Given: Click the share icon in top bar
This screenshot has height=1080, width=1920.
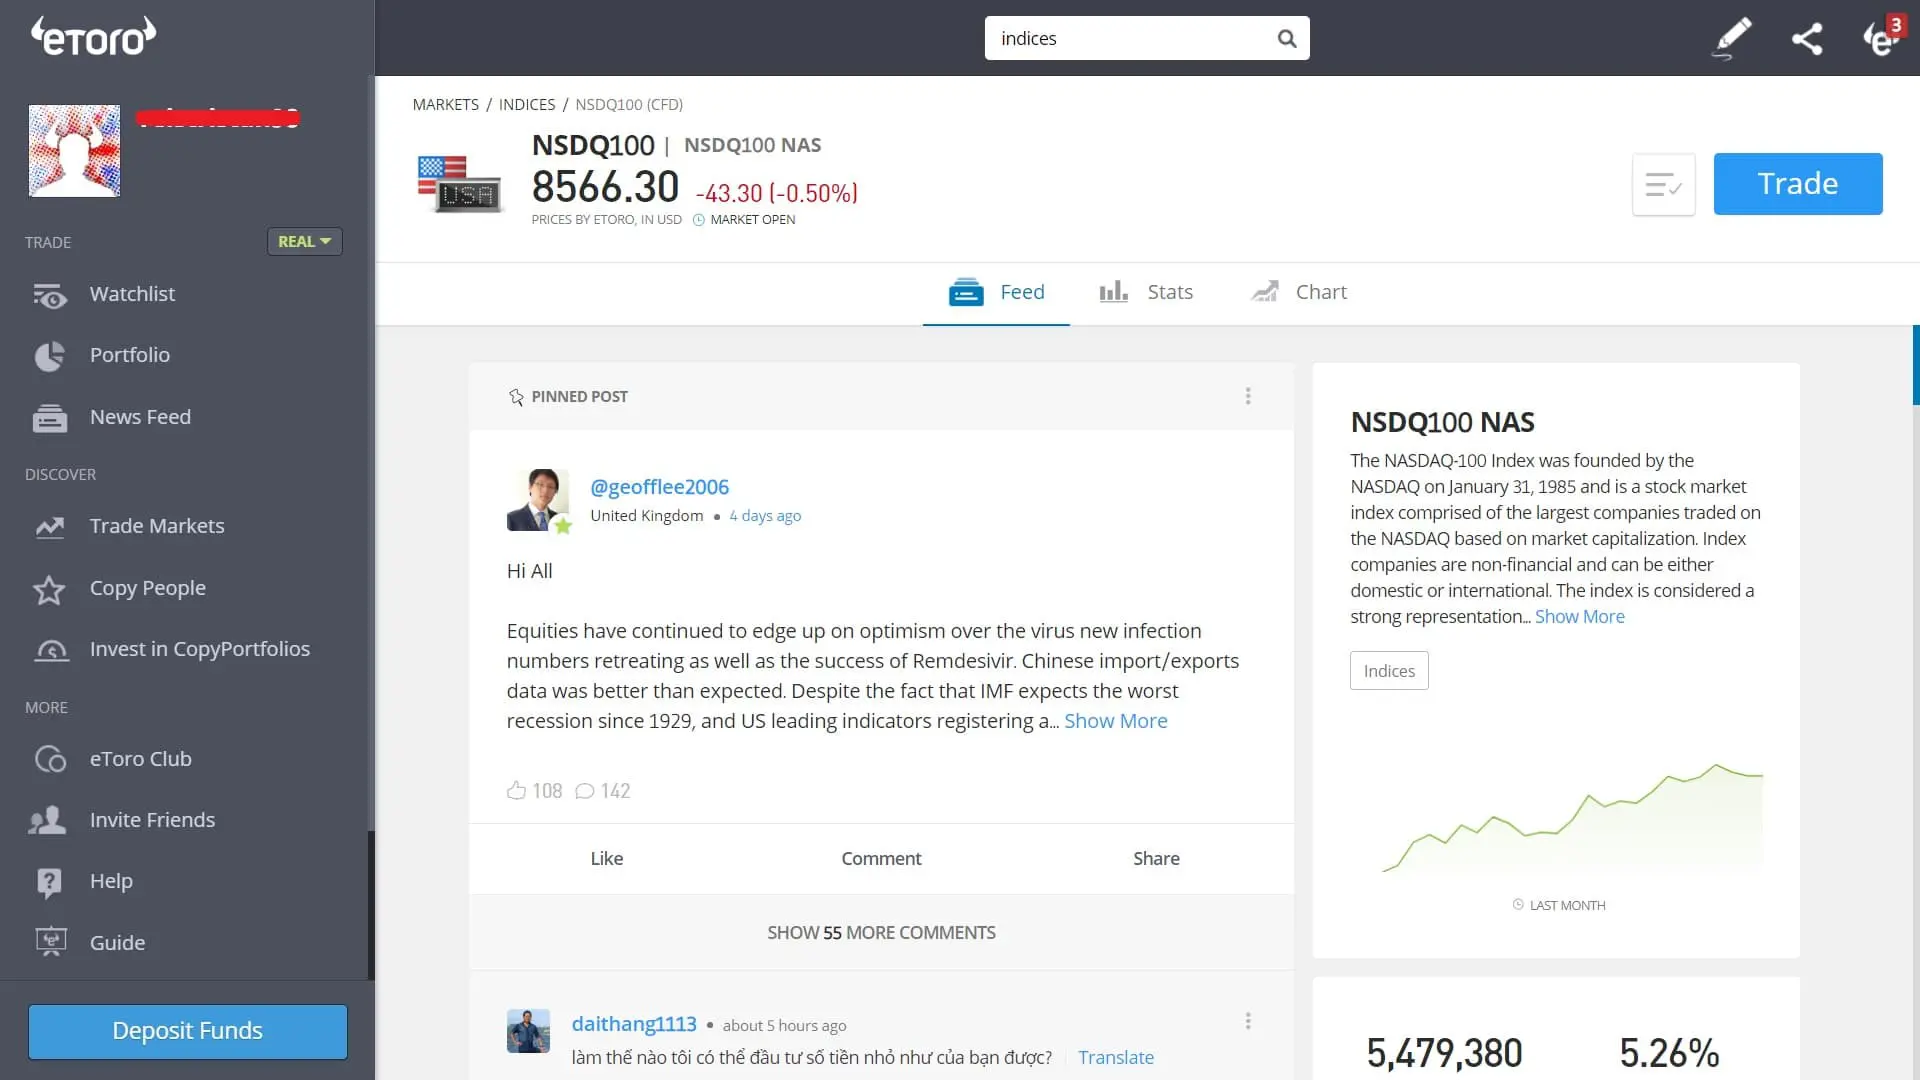Looking at the screenshot, I should 1807,38.
